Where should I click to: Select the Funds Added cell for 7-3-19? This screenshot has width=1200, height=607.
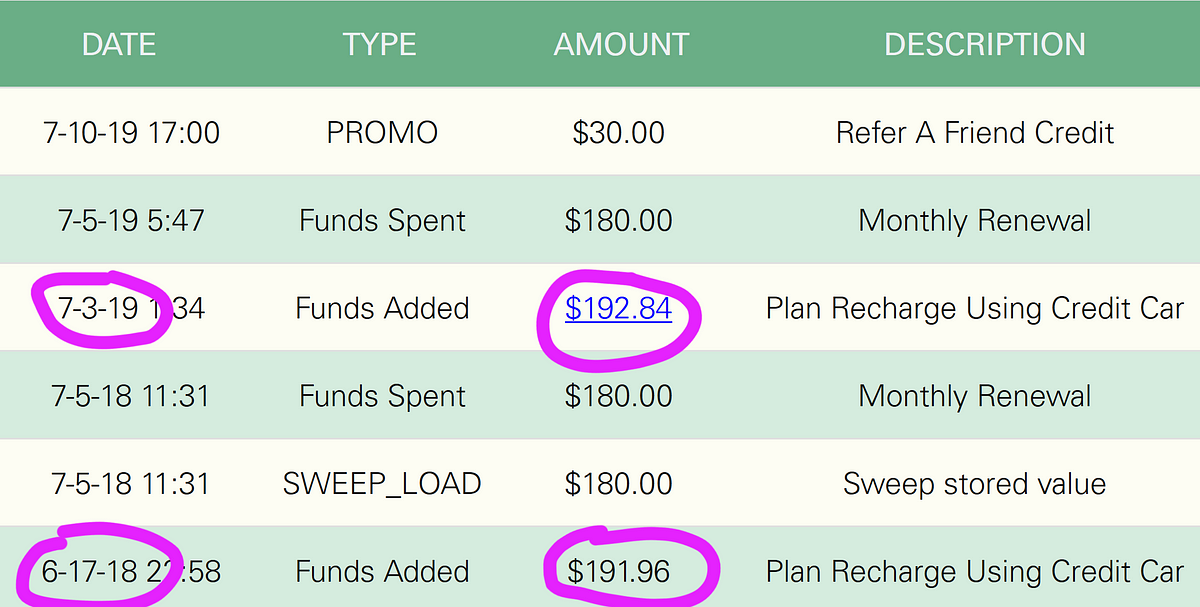[382, 308]
